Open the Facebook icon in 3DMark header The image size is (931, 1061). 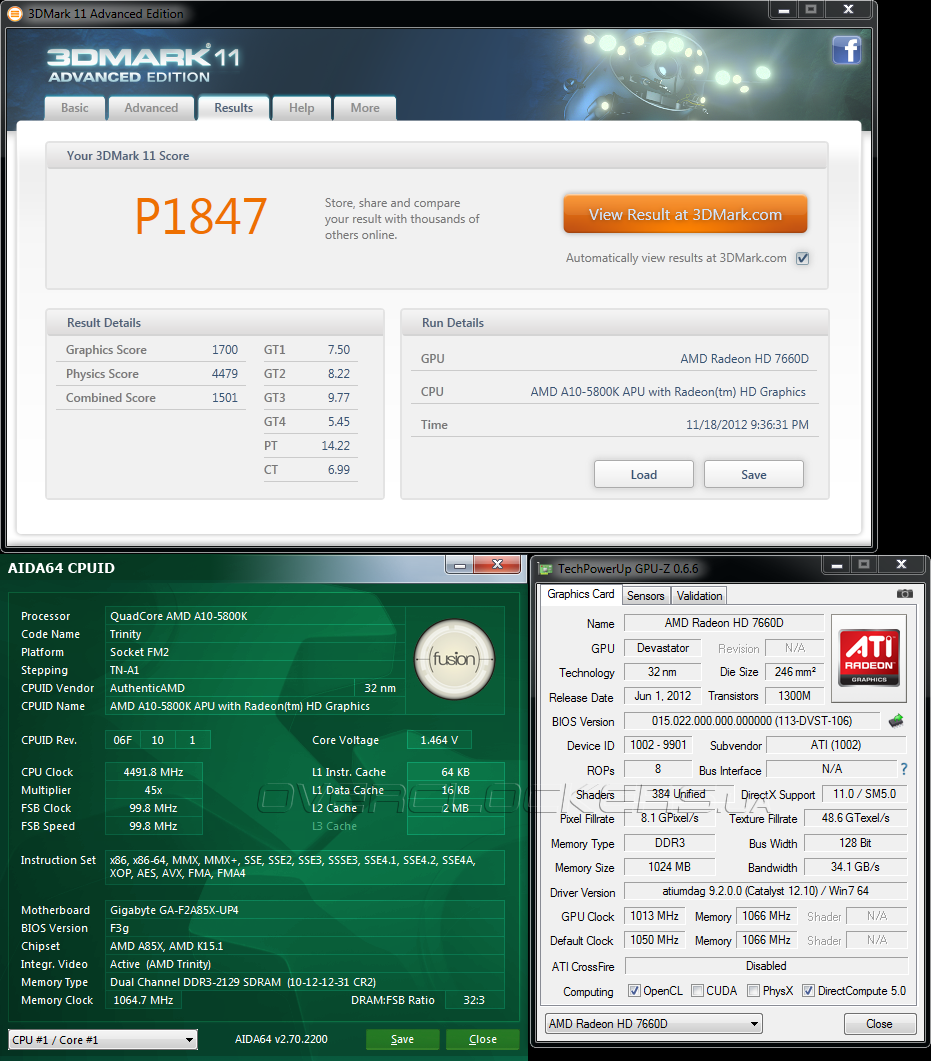[x=846, y=50]
